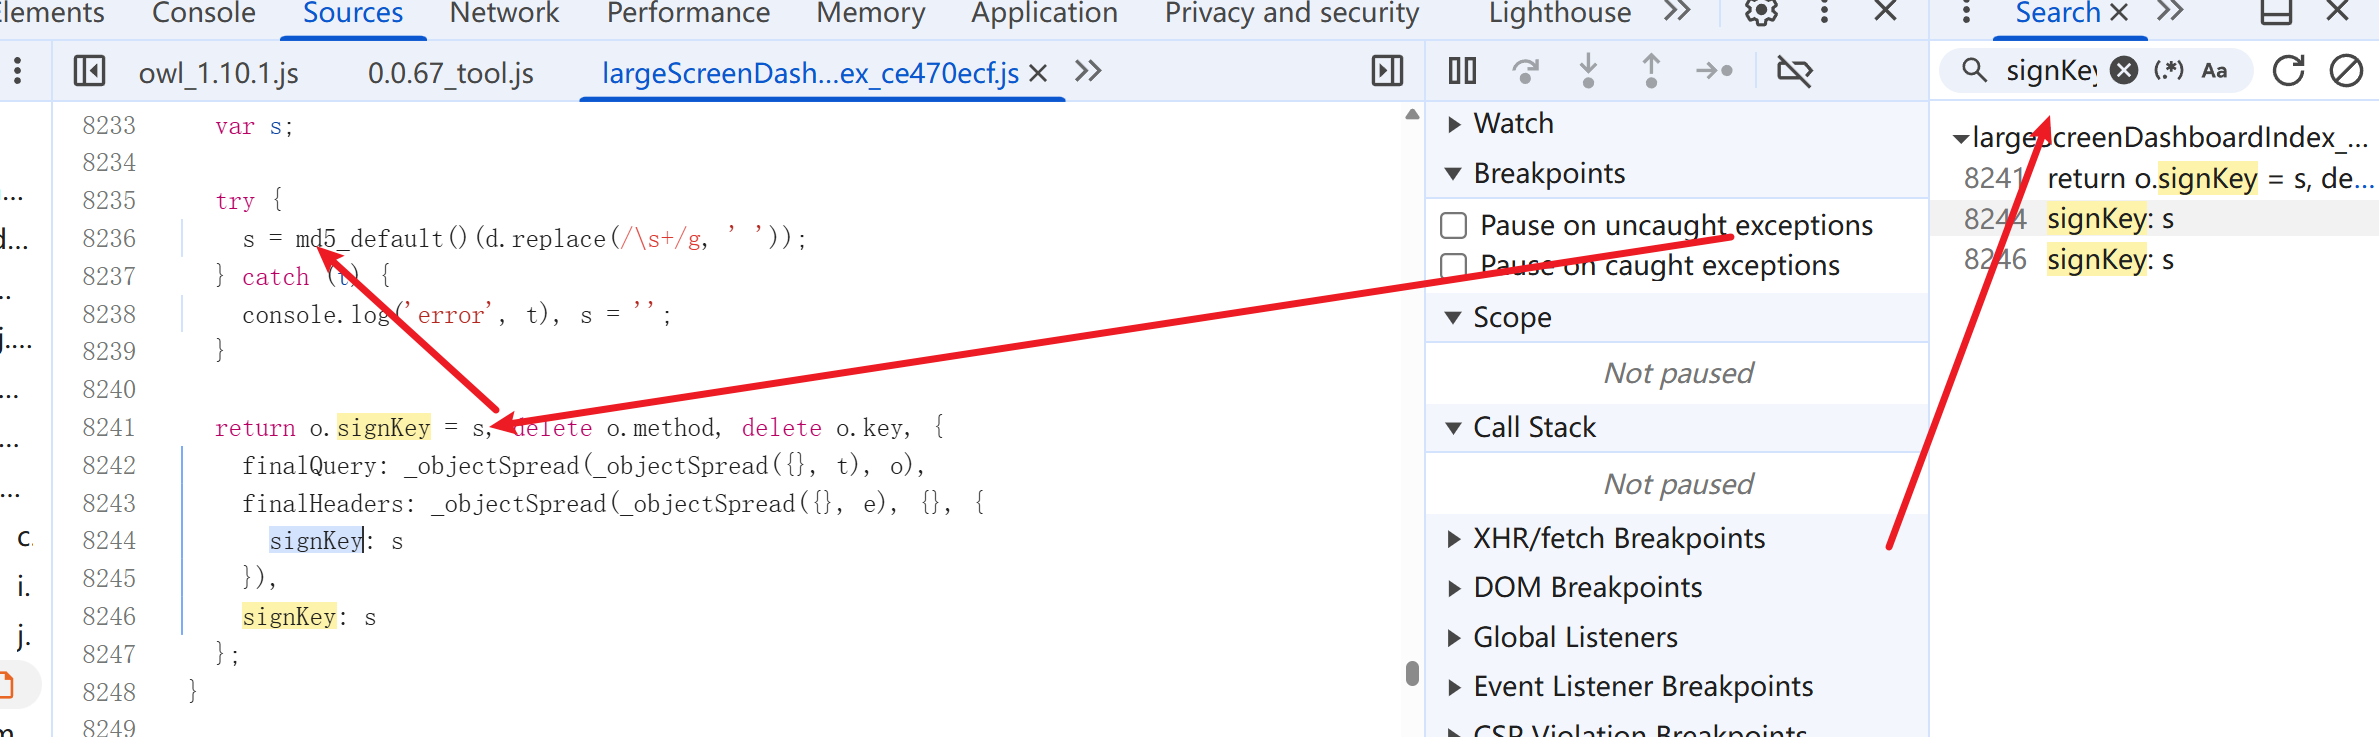
Task: Pause script execution with the pause icon
Action: (x=1462, y=71)
